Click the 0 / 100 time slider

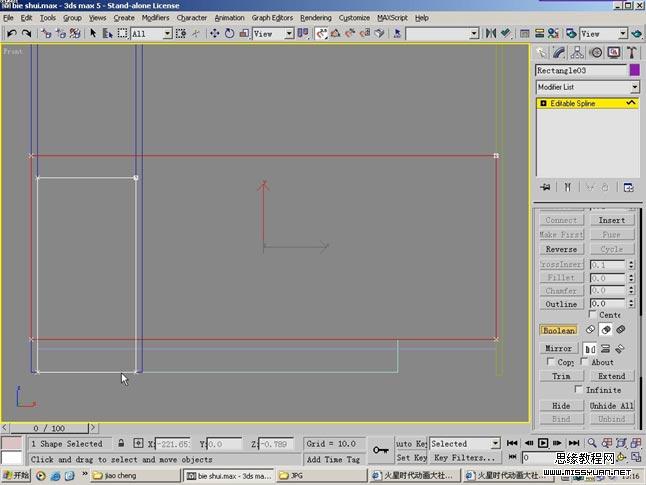point(49,428)
